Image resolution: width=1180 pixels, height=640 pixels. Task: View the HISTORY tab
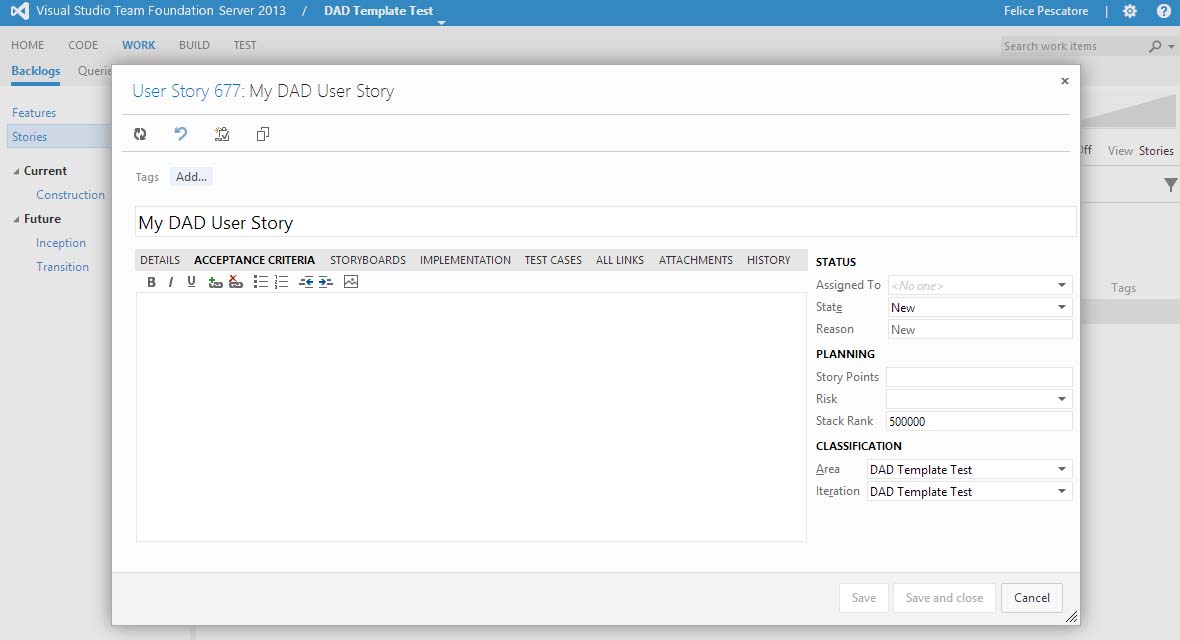click(768, 260)
